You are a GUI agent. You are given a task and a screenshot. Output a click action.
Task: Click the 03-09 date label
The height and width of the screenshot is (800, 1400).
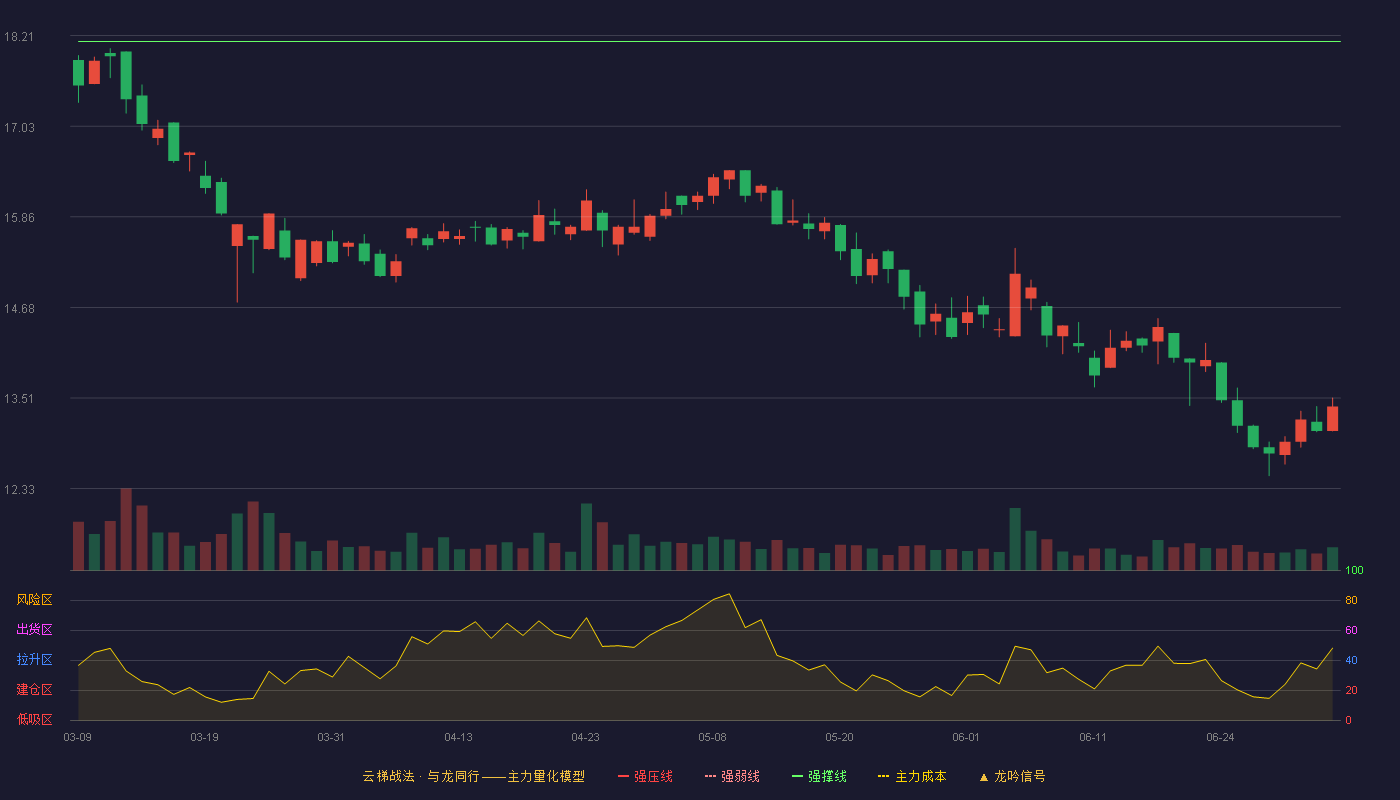77,737
